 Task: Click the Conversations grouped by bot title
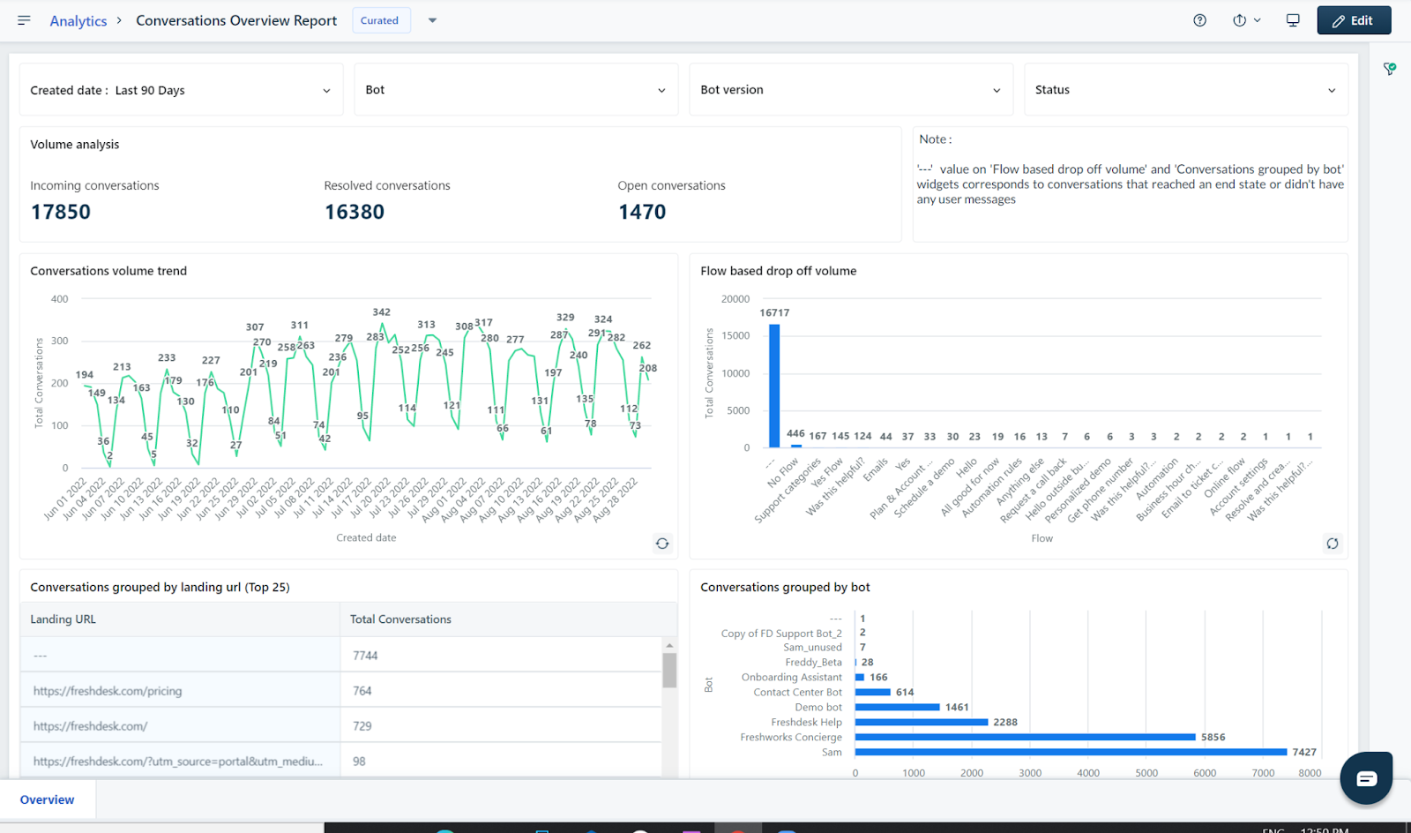coord(785,587)
